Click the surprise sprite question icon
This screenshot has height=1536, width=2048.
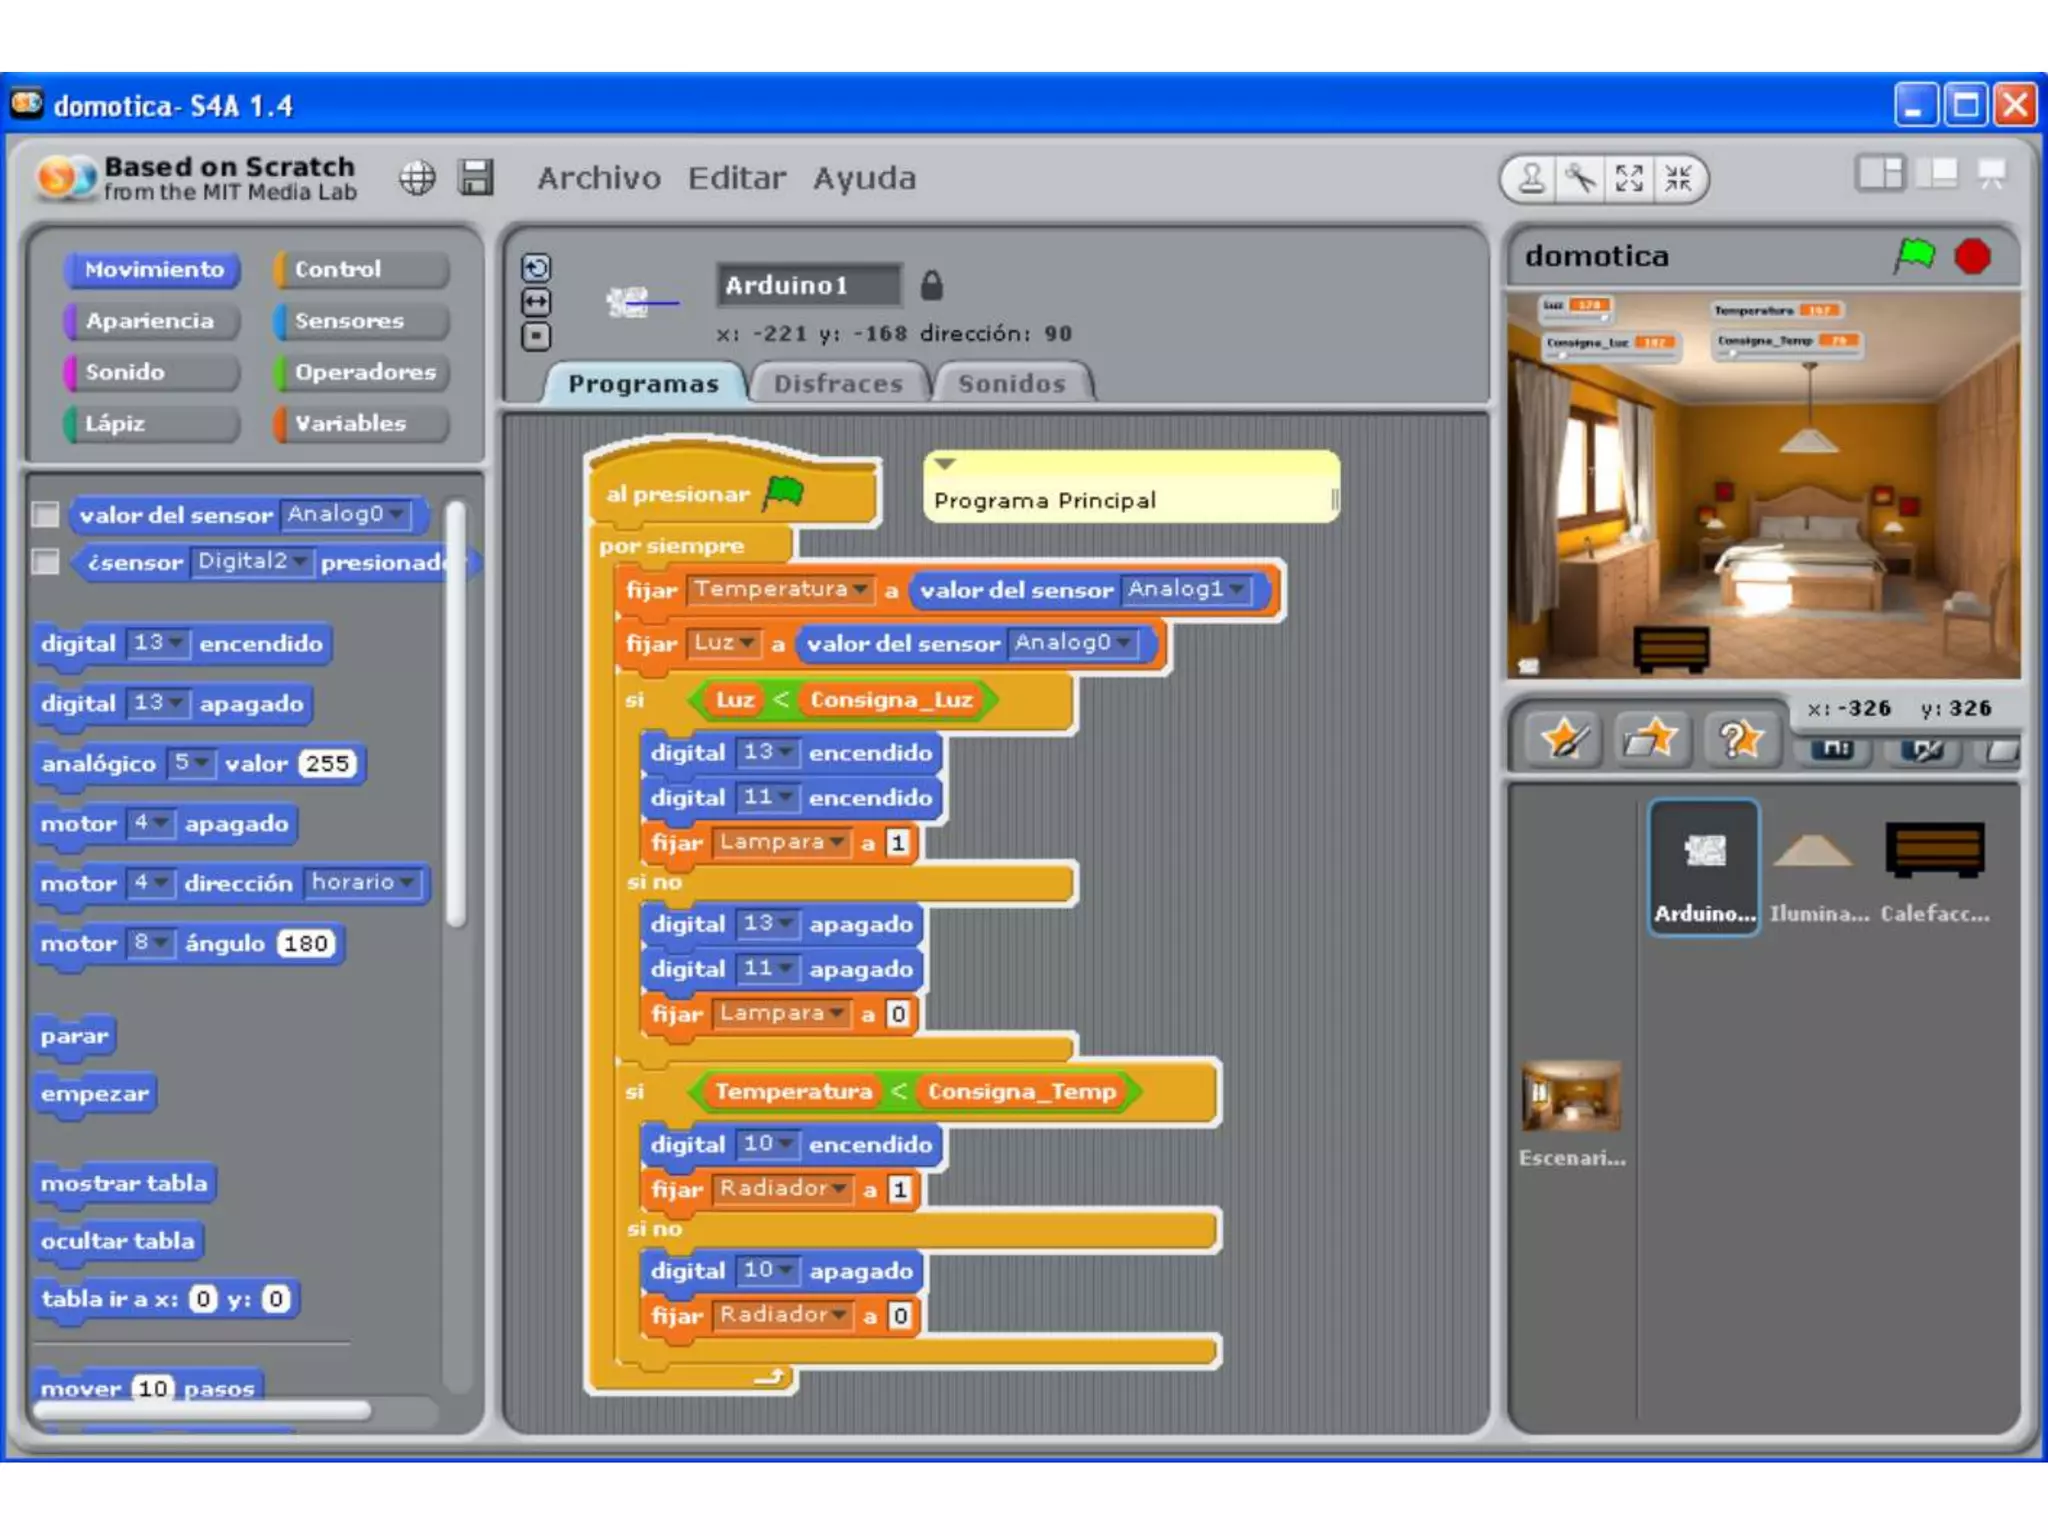click(1738, 740)
